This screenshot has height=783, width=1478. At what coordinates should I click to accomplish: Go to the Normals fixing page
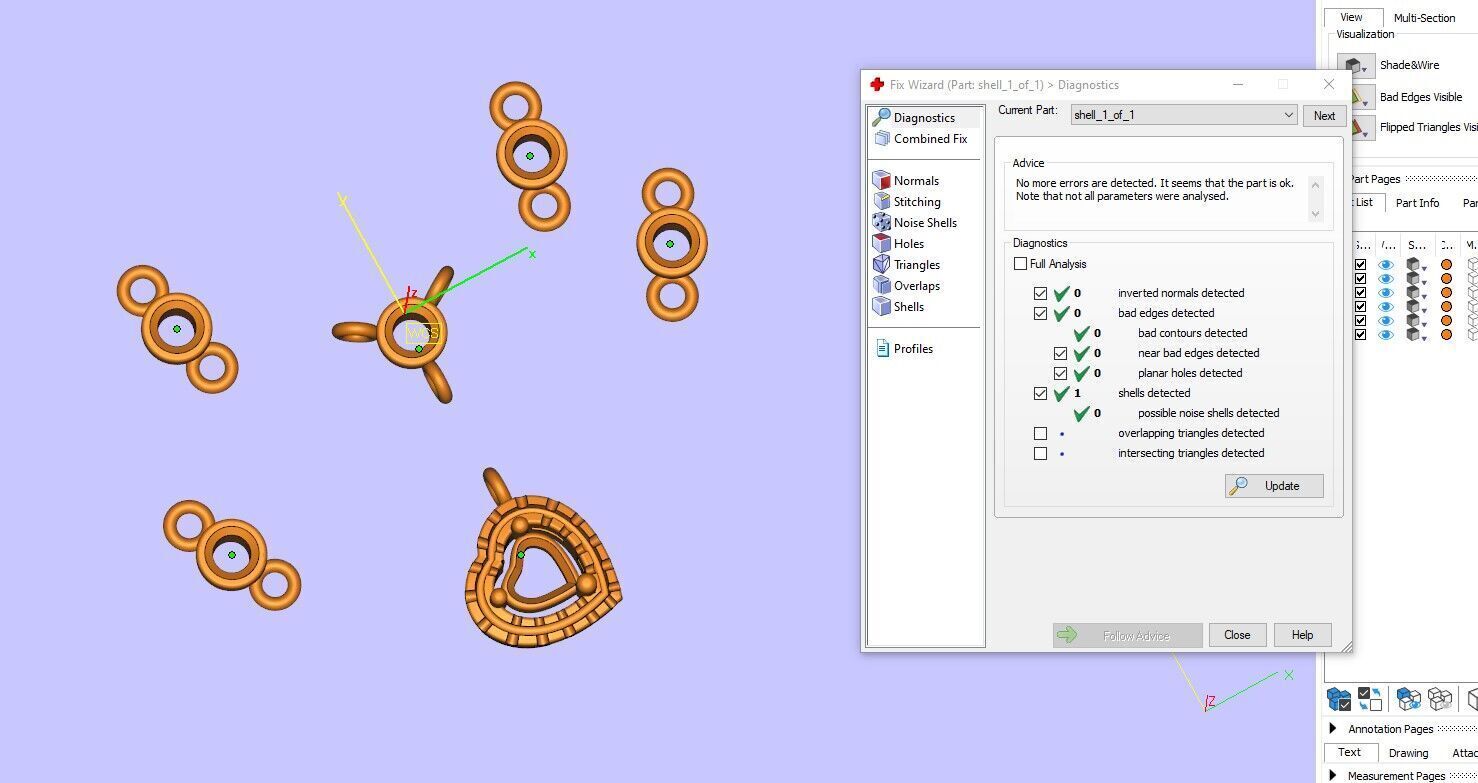click(x=906, y=181)
